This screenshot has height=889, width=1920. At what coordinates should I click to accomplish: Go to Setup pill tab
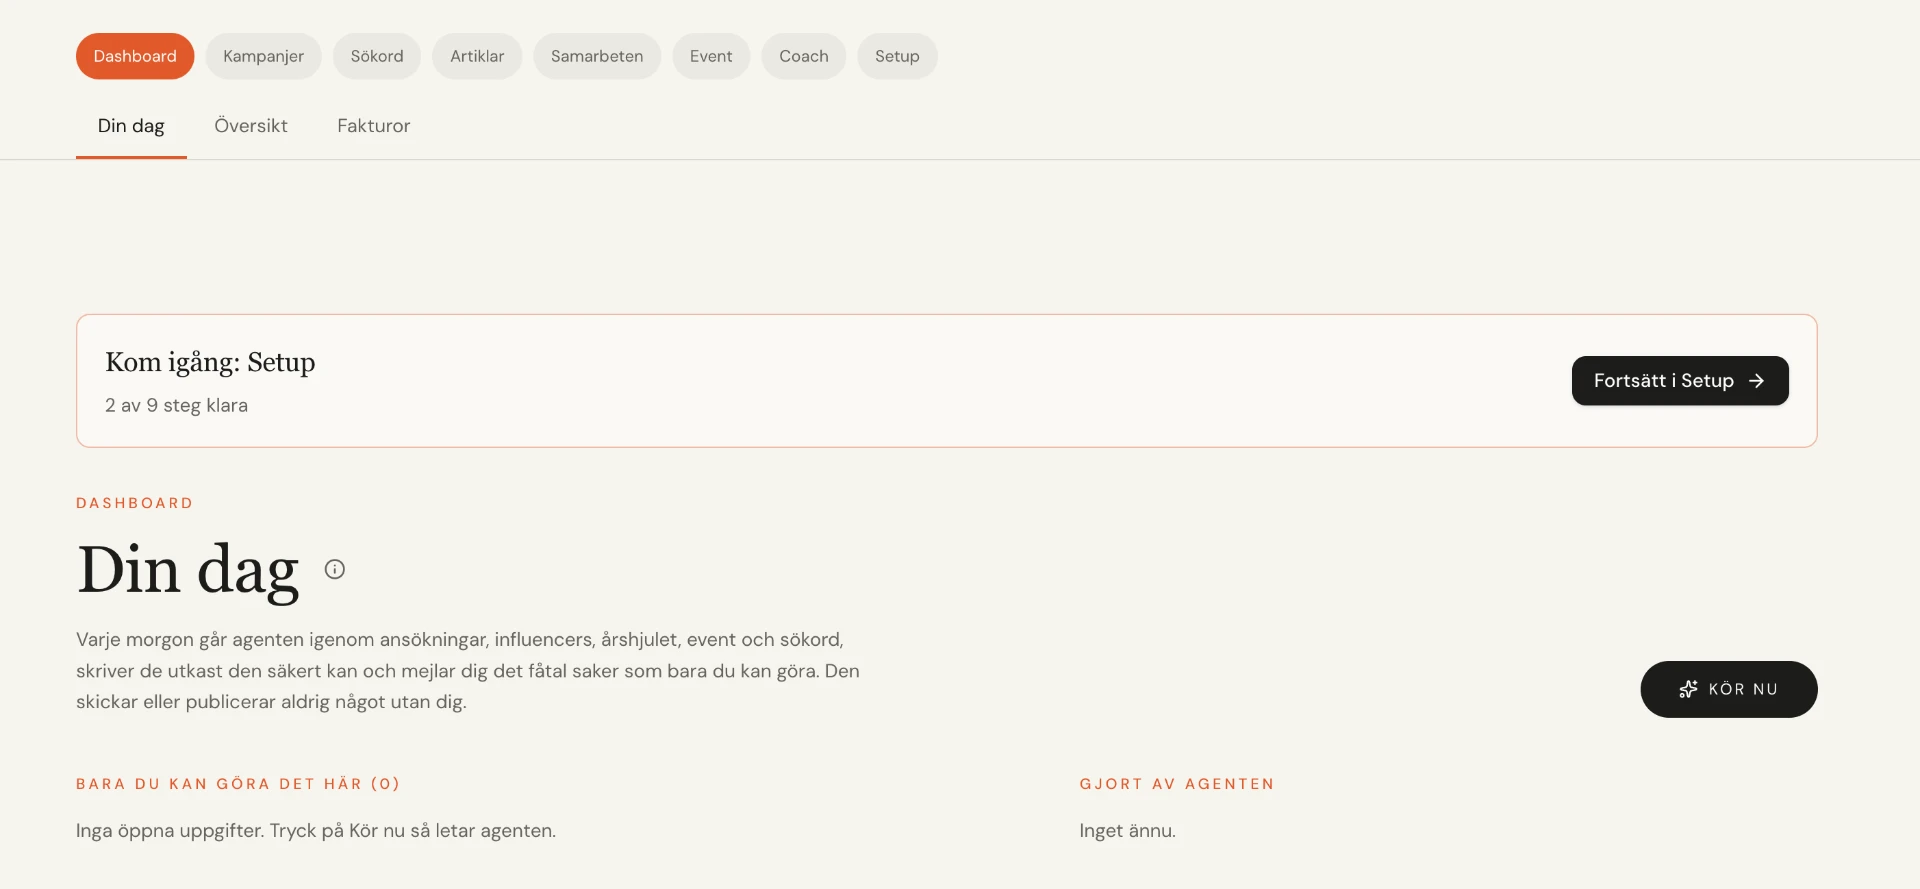point(897,56)
